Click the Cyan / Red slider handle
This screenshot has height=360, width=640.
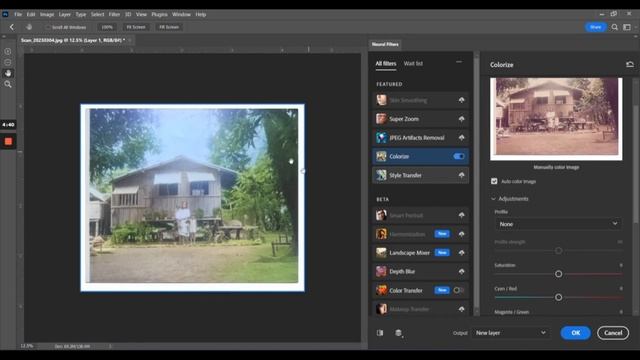click(558, 297)
